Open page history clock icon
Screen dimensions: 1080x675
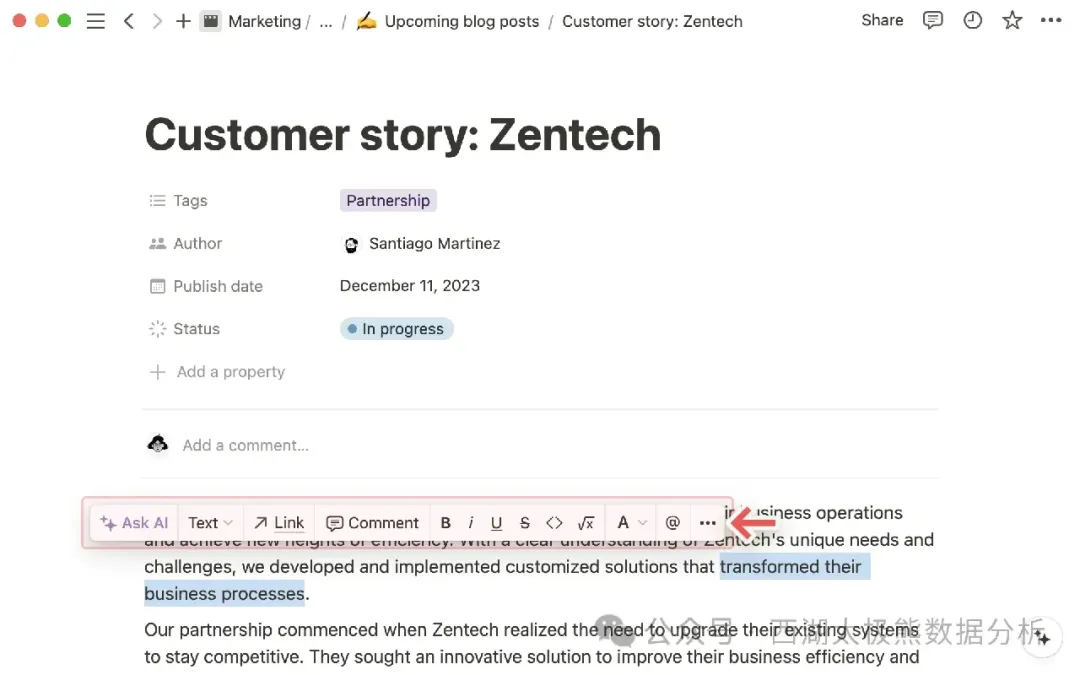pyautogui.click(x=972, y=21)
